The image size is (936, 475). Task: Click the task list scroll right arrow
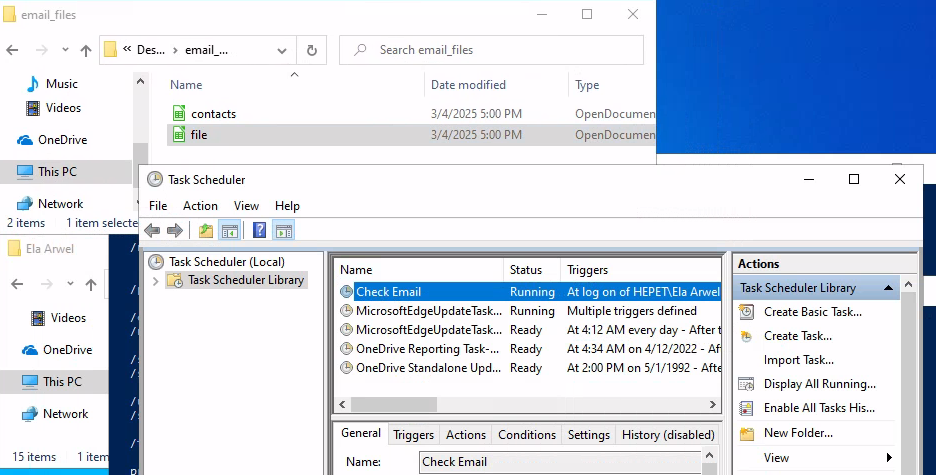pyautogui.click(x=713, y=405)
